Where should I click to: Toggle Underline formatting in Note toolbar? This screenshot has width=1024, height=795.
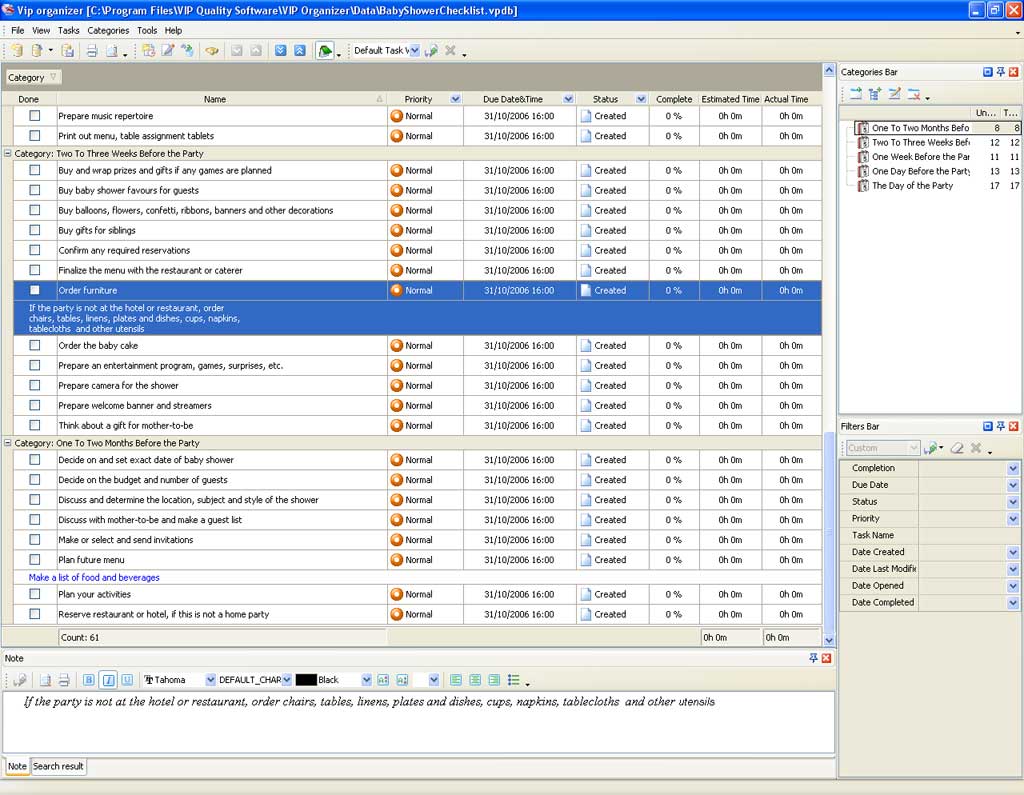coord(127,680)
